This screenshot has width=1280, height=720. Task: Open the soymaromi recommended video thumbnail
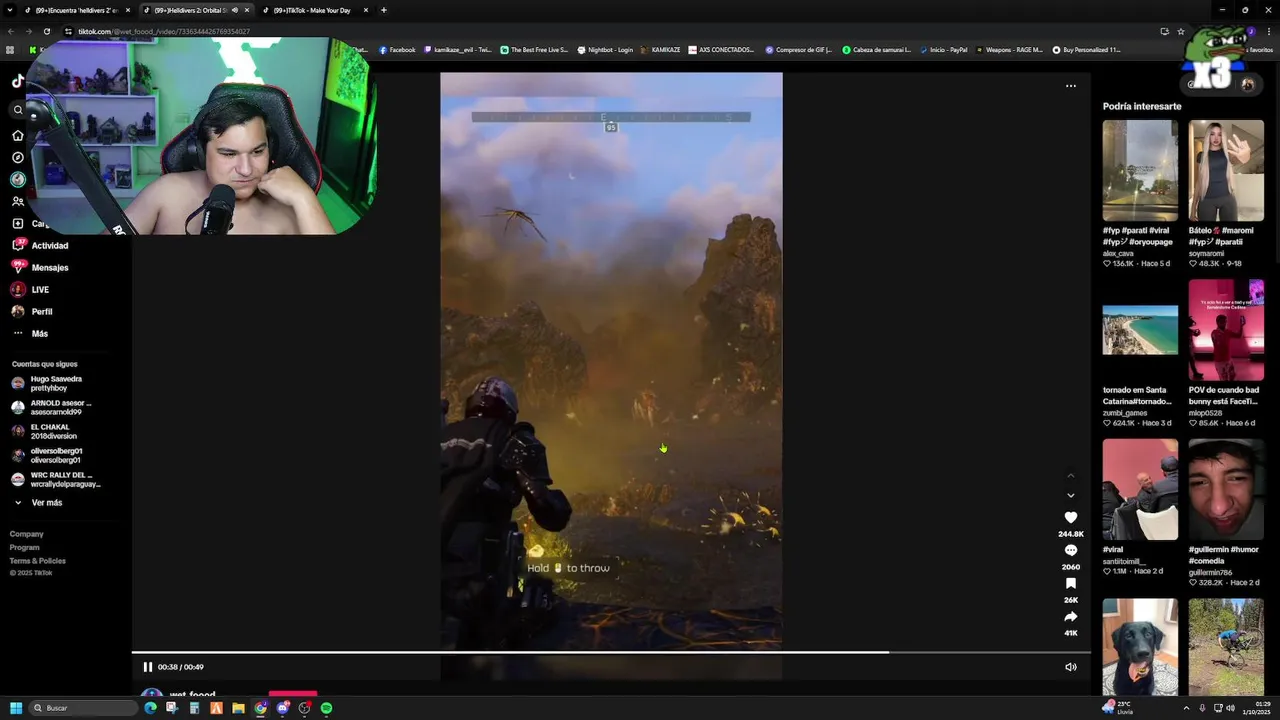1226,170
